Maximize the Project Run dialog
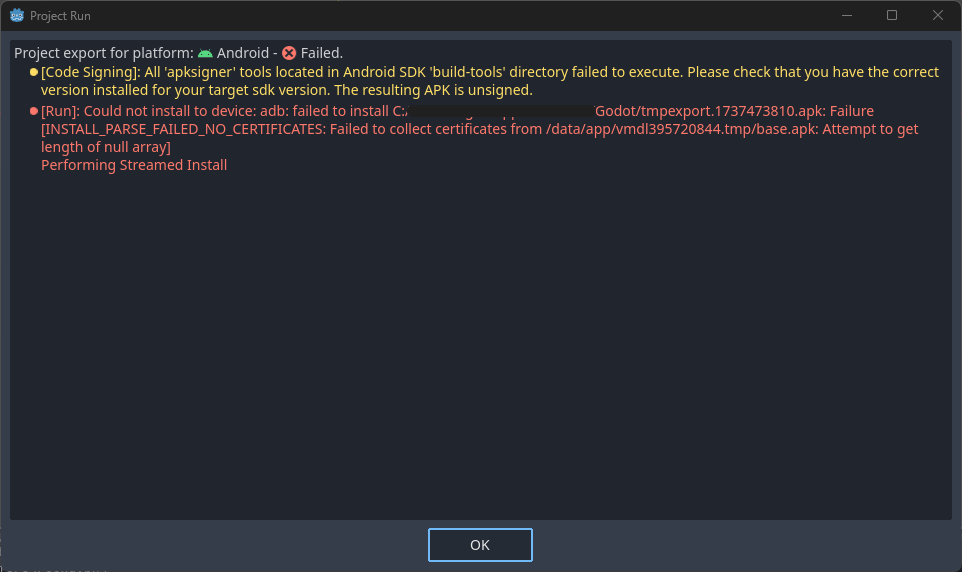Viewport: 962px width, 572px height. tap(892, 15)
